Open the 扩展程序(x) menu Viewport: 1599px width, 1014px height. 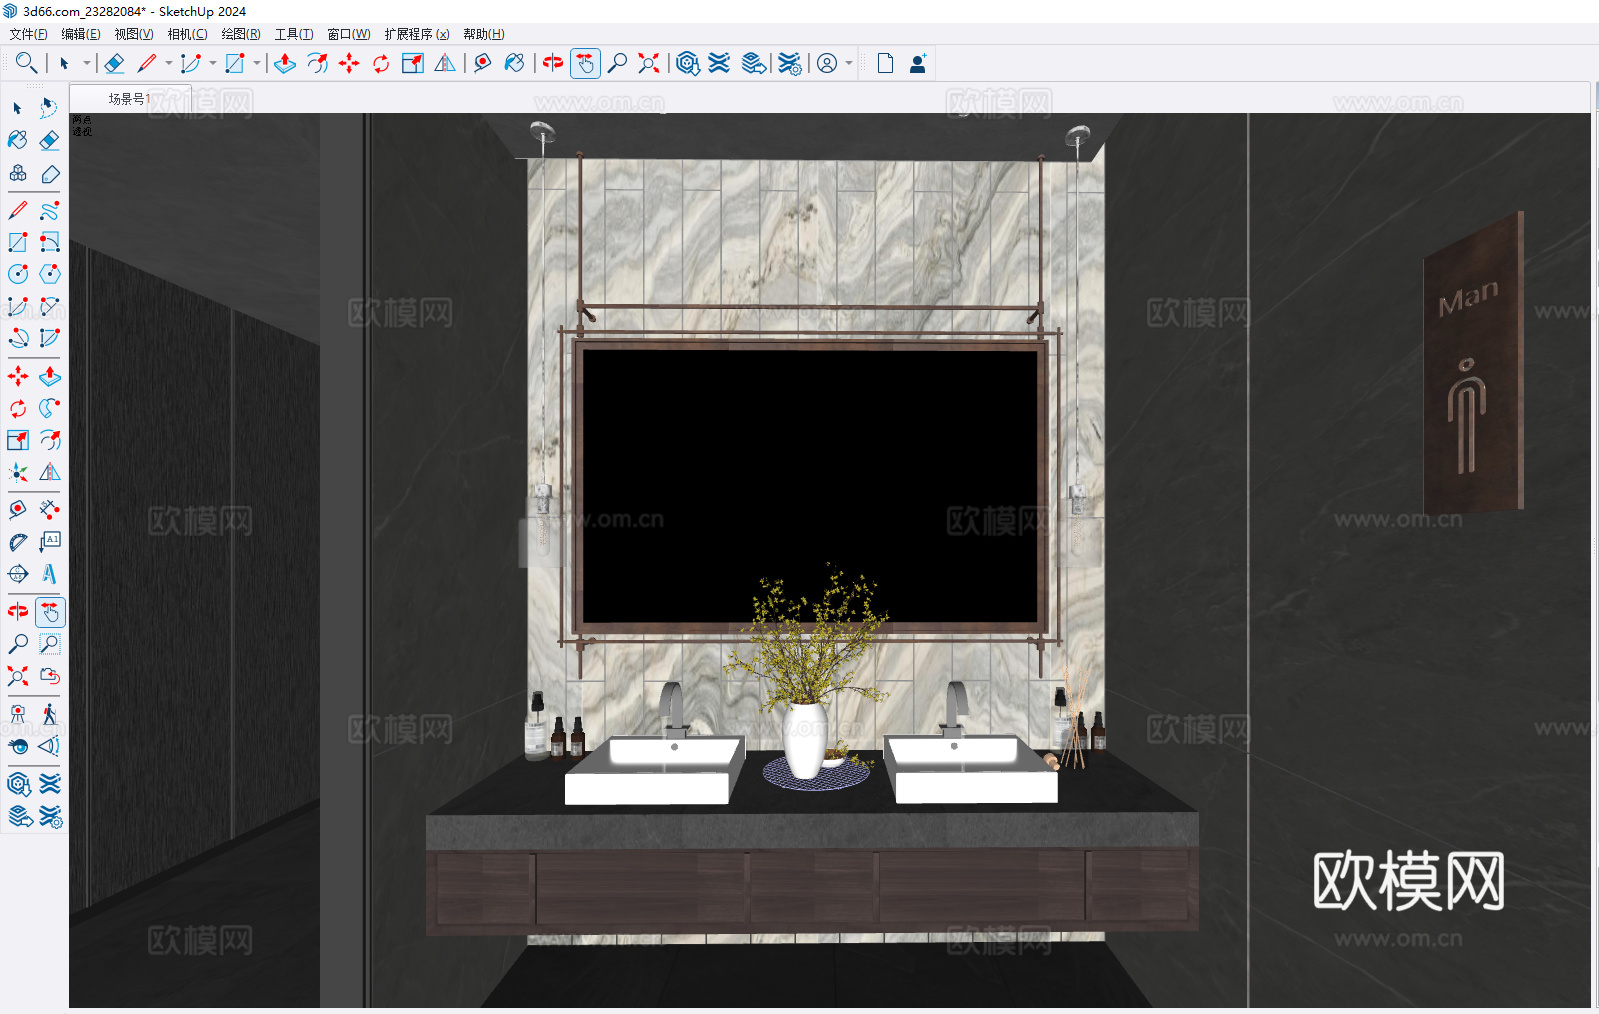pos(417,34)
